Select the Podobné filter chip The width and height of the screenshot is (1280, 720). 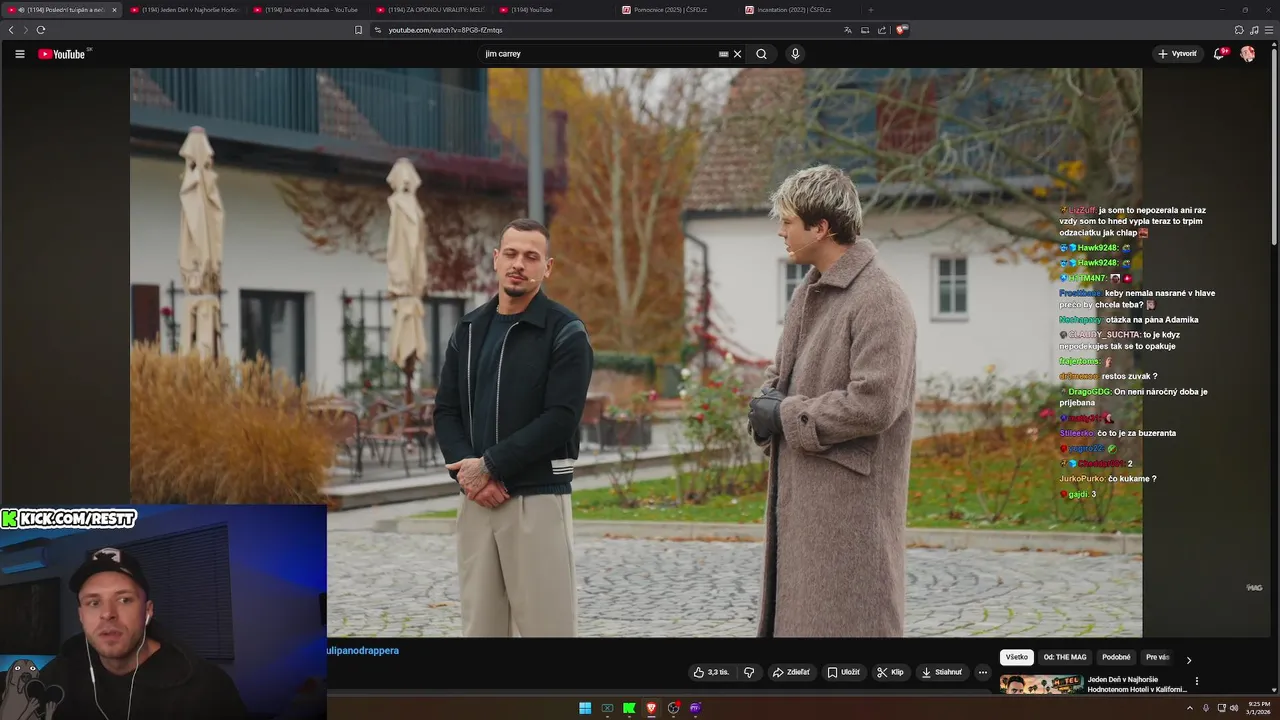point(1116,657)
